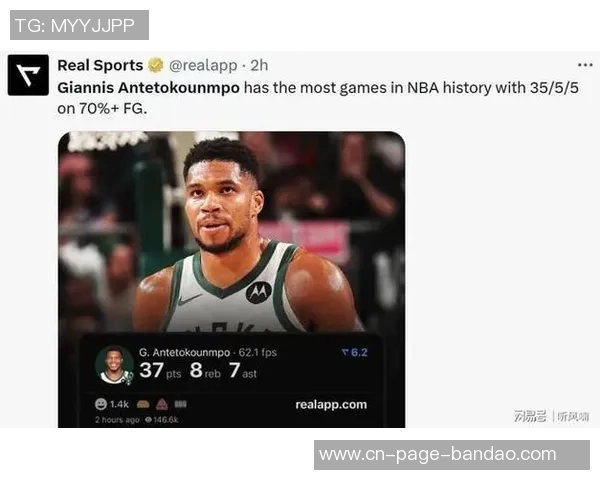Click the round Giannis player headshot

pyautogui.click(x=114, y=366)
